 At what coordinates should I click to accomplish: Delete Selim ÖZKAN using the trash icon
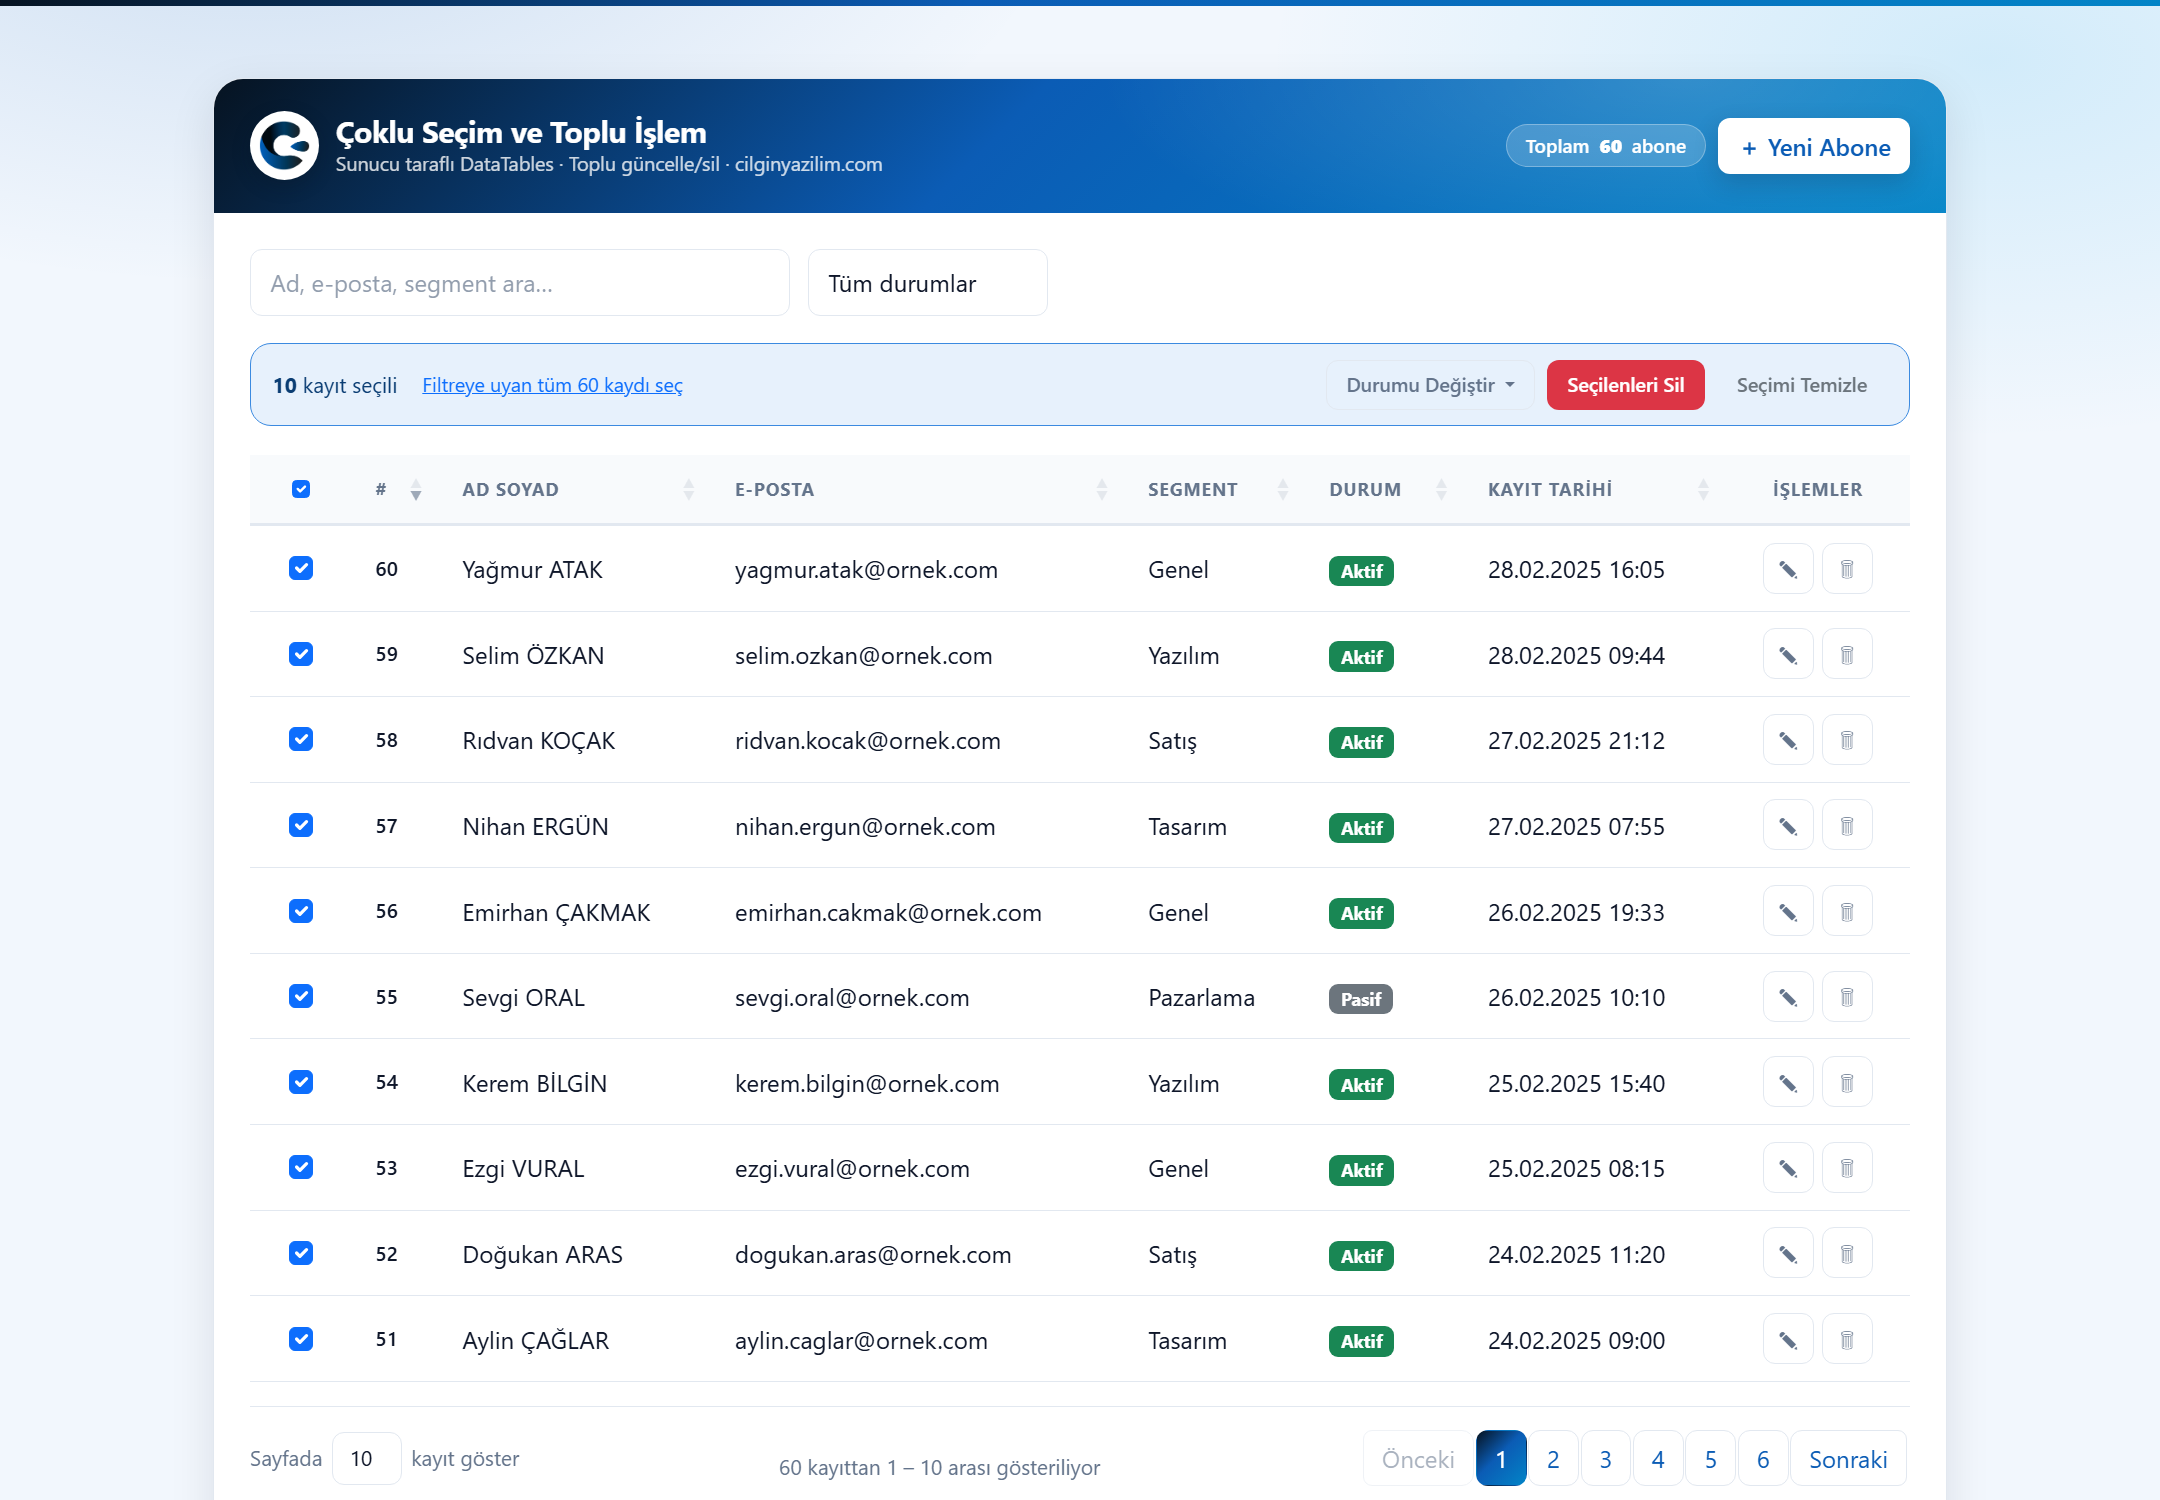[x=1847, y=655]
